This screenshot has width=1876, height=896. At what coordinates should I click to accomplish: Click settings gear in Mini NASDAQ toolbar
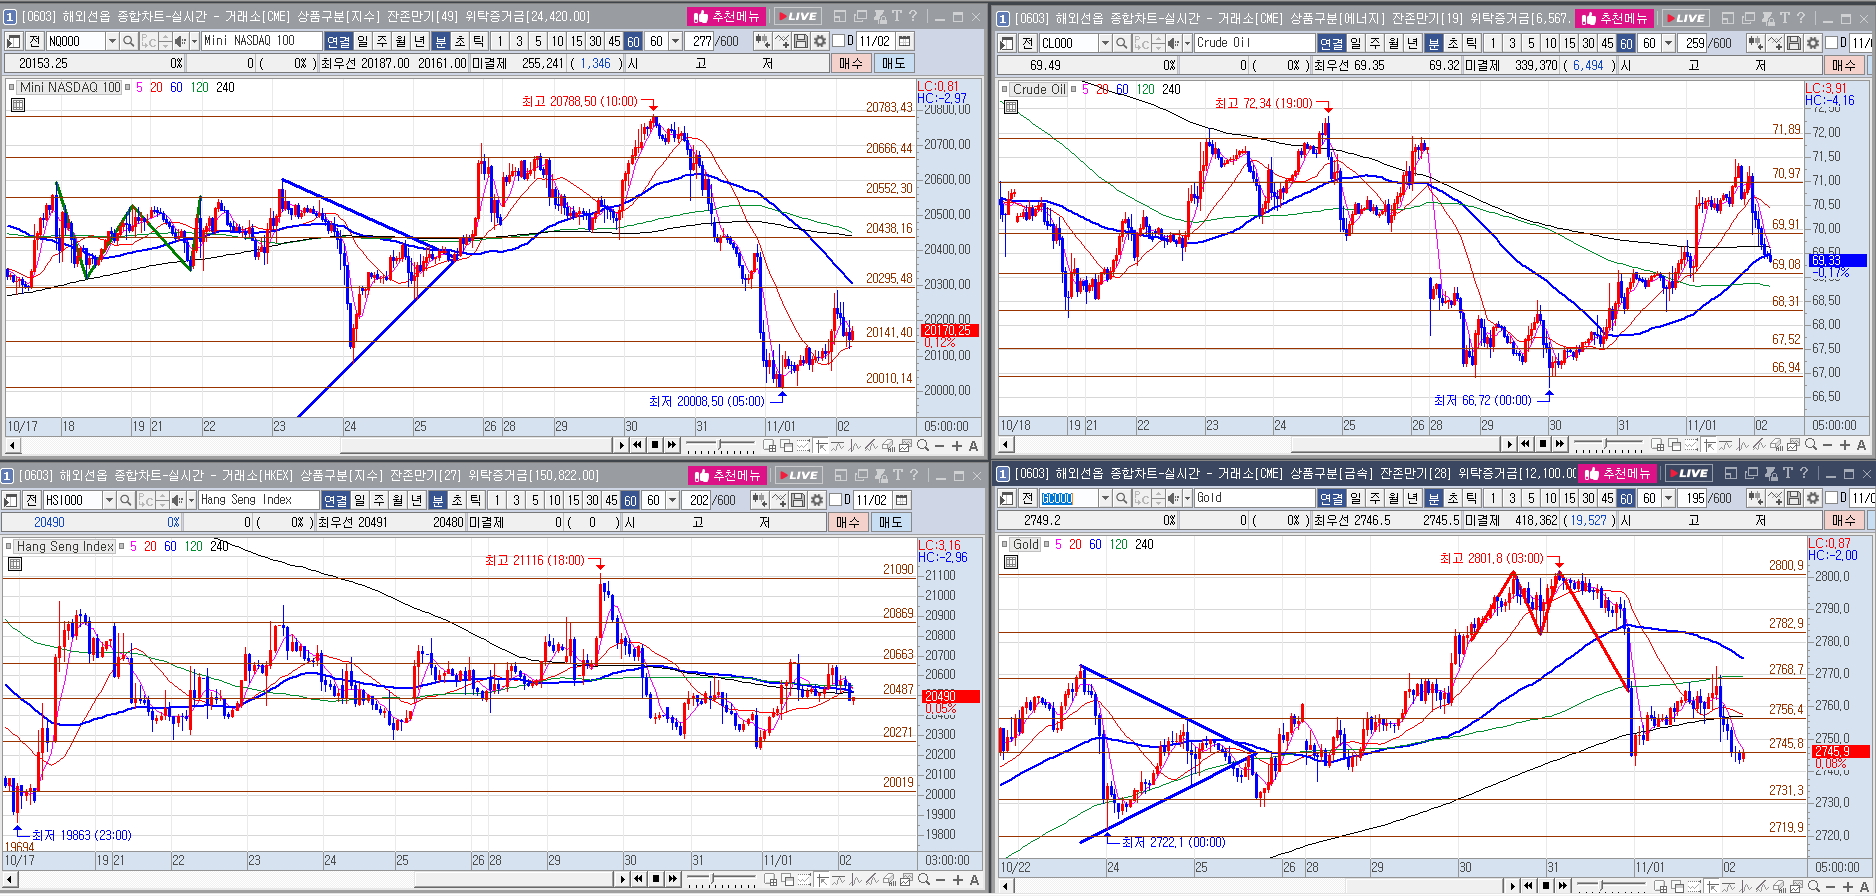[819, 41]
